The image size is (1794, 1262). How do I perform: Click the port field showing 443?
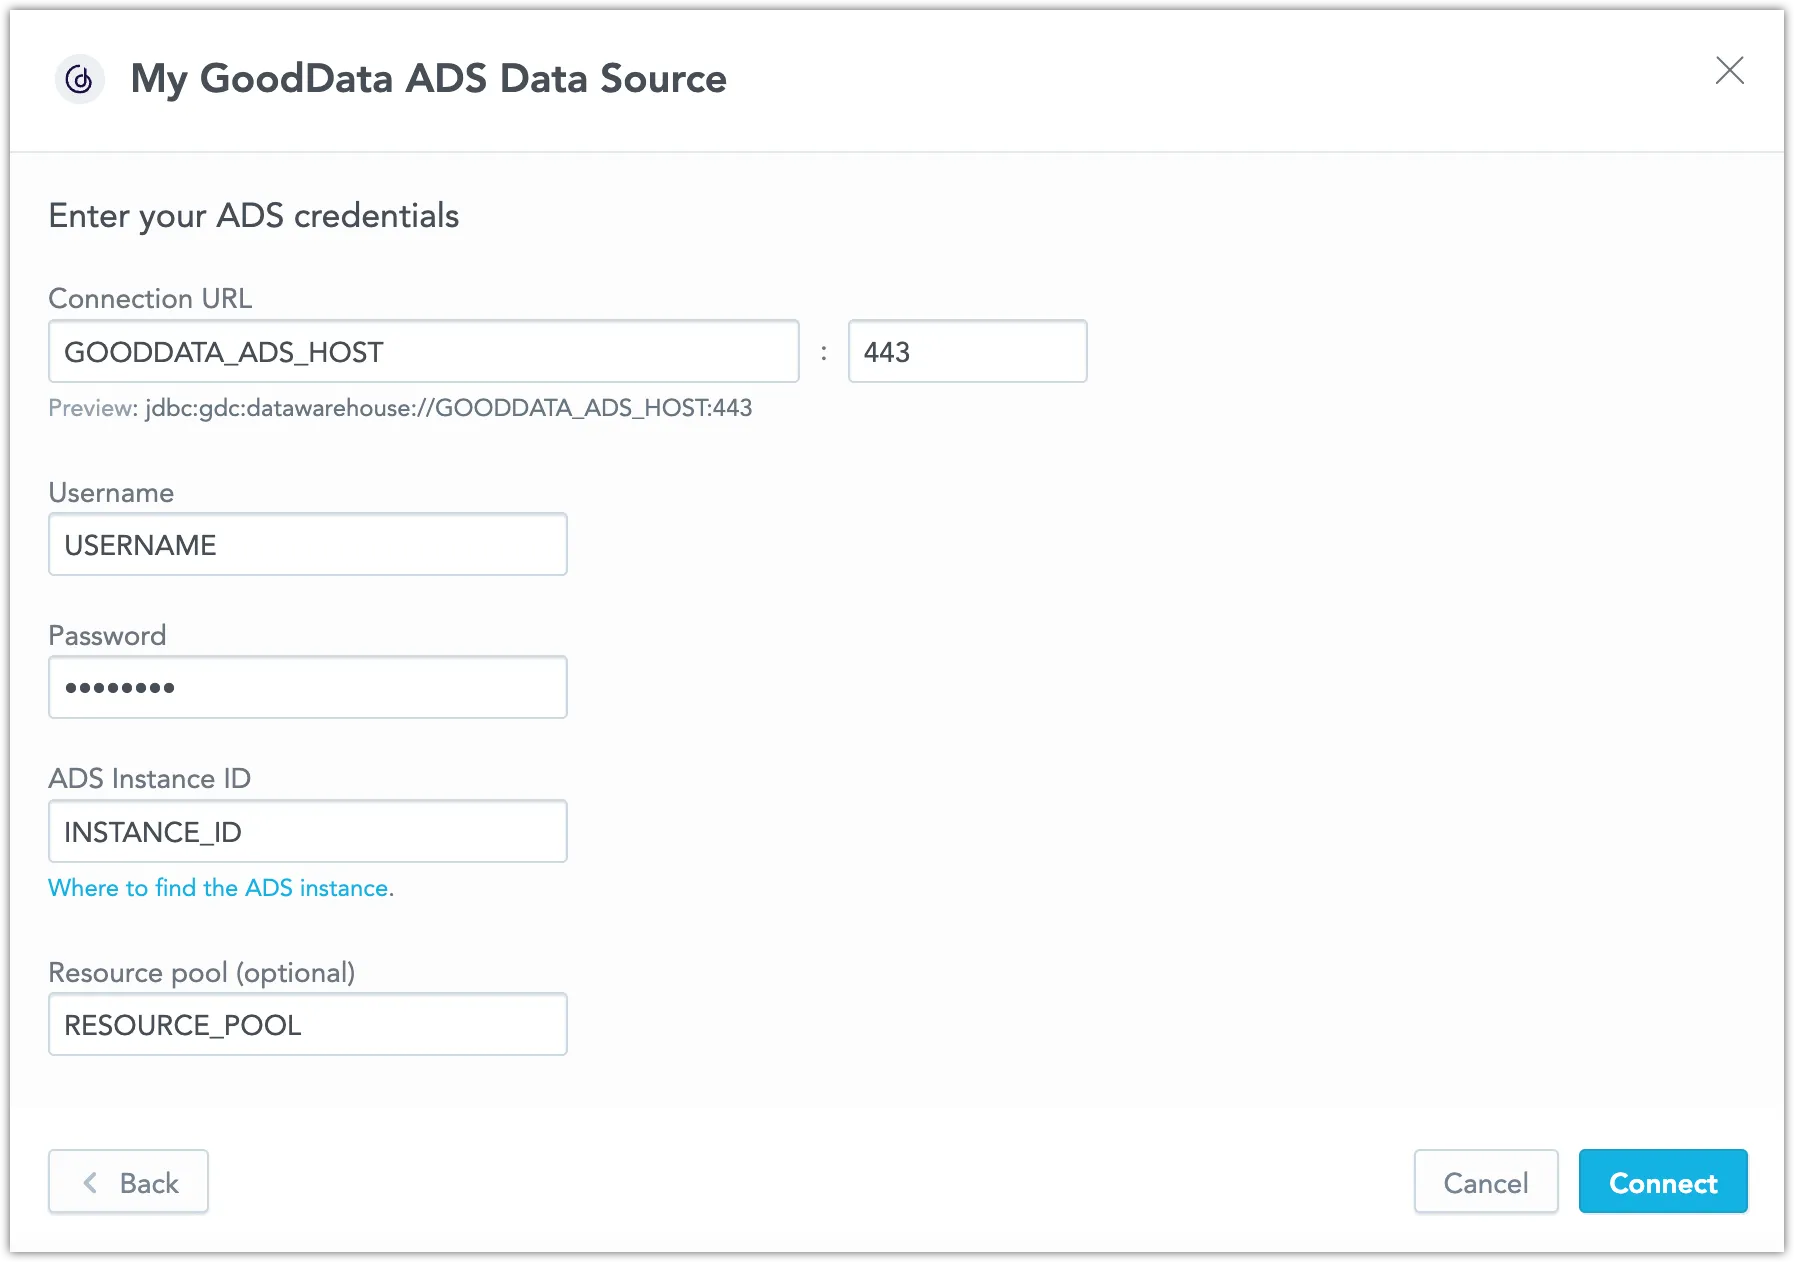966,351
